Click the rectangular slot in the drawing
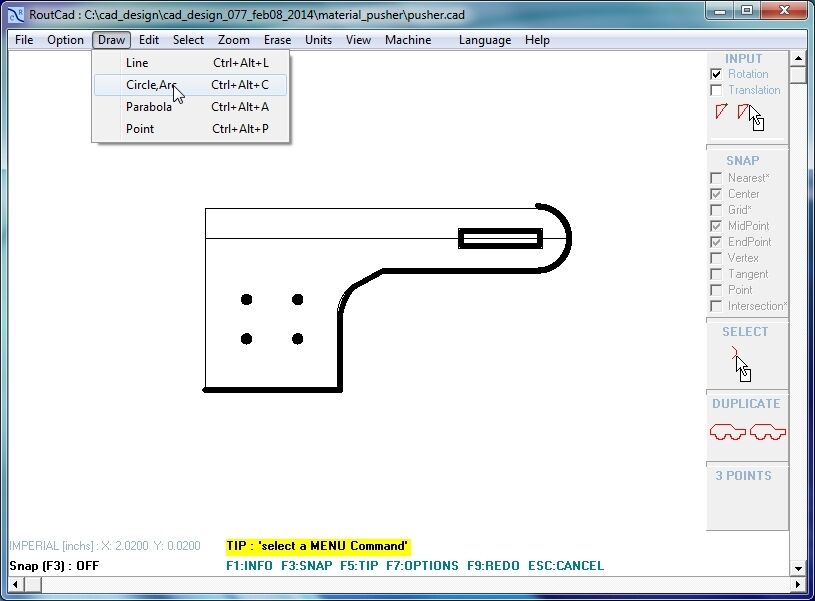This screenshot has width=815, height=601. coord(501,239)
